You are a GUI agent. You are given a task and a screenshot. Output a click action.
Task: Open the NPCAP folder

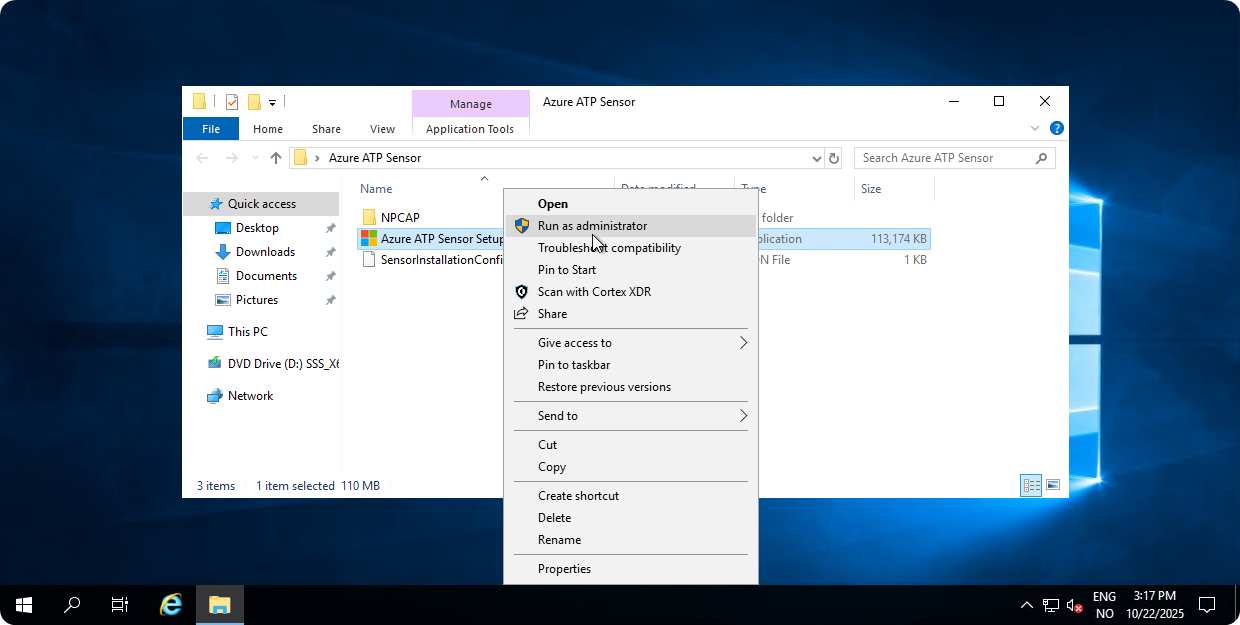400,217
